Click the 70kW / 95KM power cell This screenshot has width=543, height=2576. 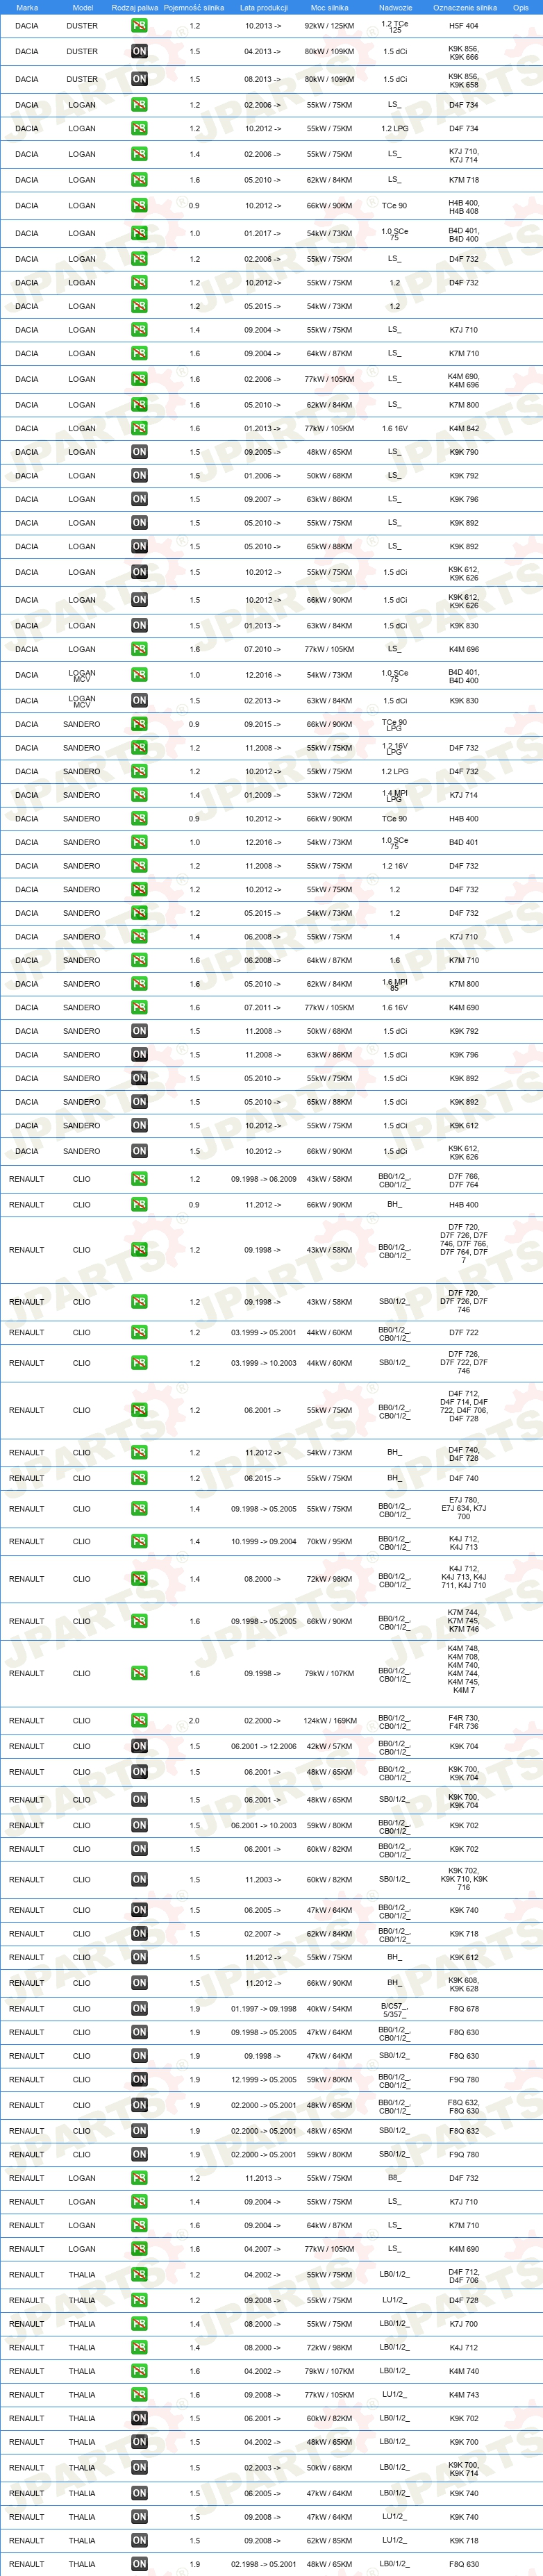pos(329,1541)
